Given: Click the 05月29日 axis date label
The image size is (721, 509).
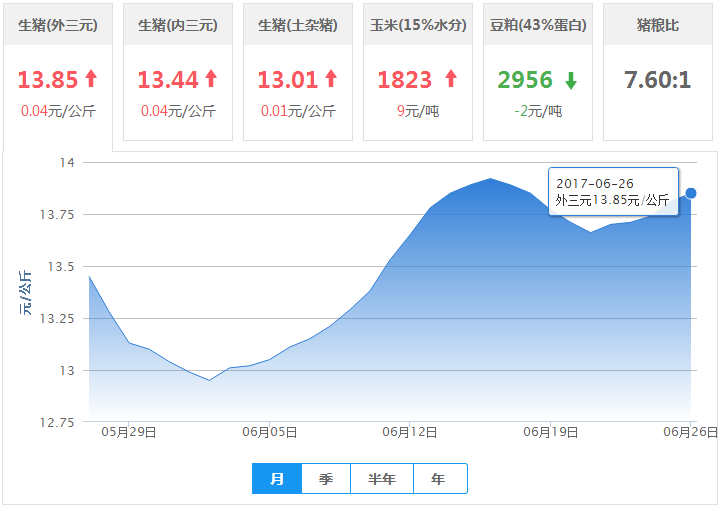Looking at the screenshot, I should pos(130,432).
